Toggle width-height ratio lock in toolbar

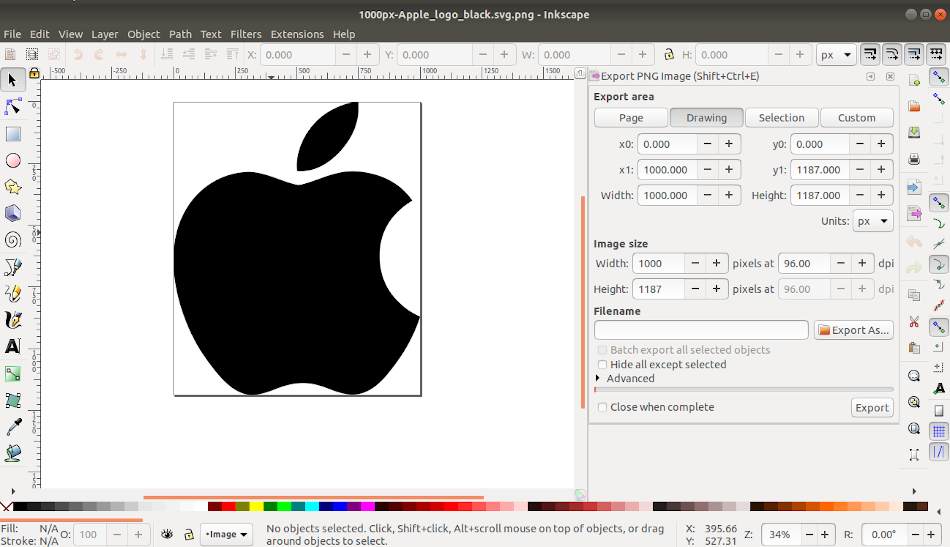click(669, 55)
